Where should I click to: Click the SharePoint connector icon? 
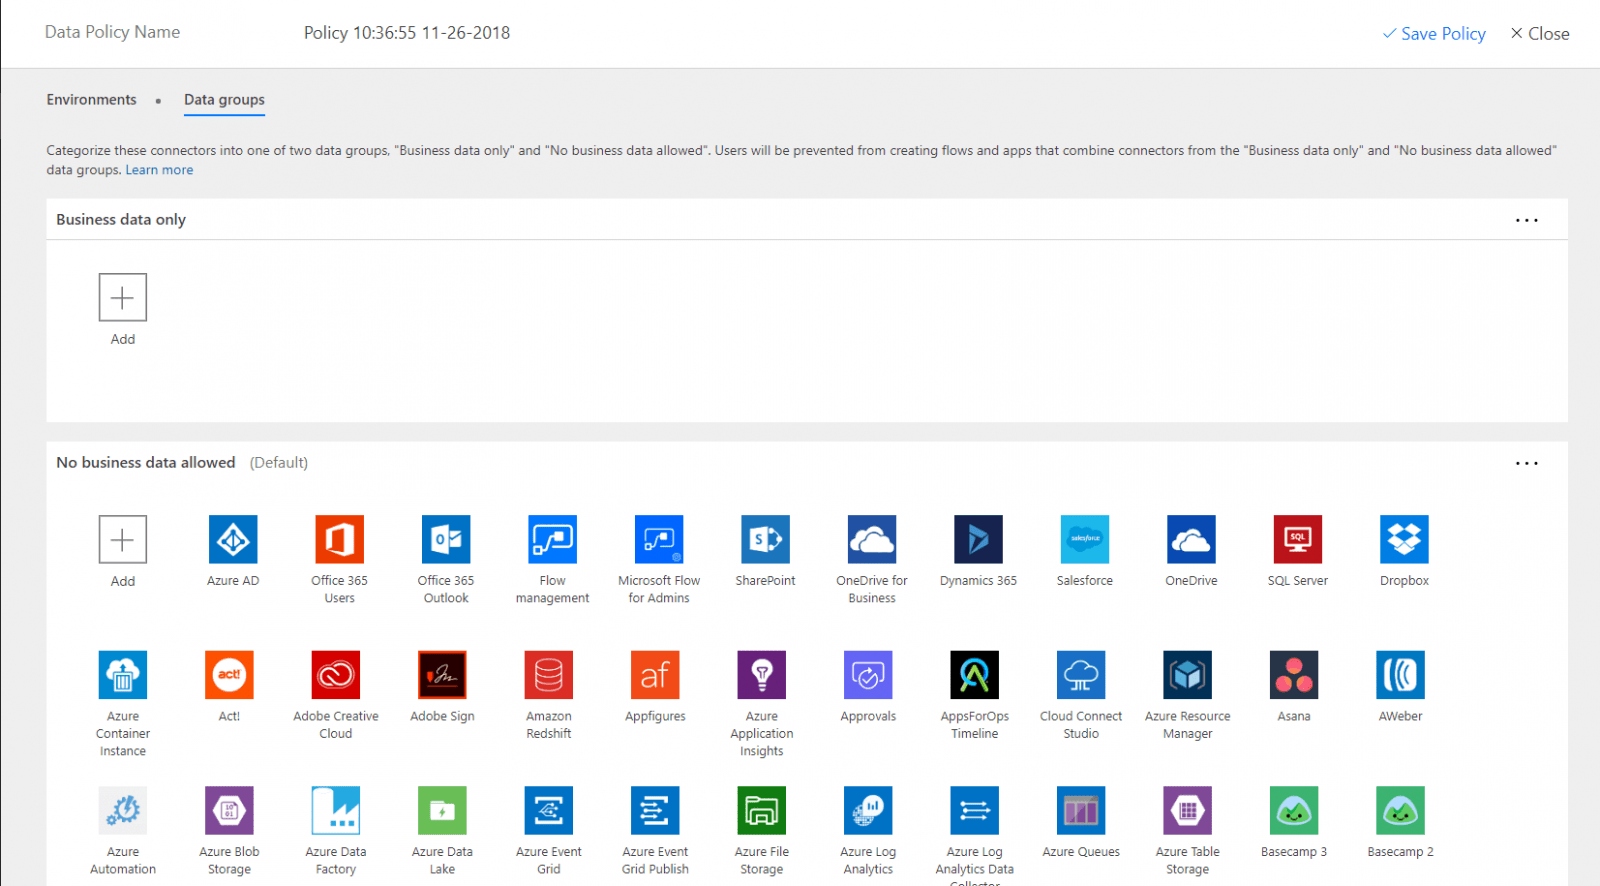(x=765, y=540)
